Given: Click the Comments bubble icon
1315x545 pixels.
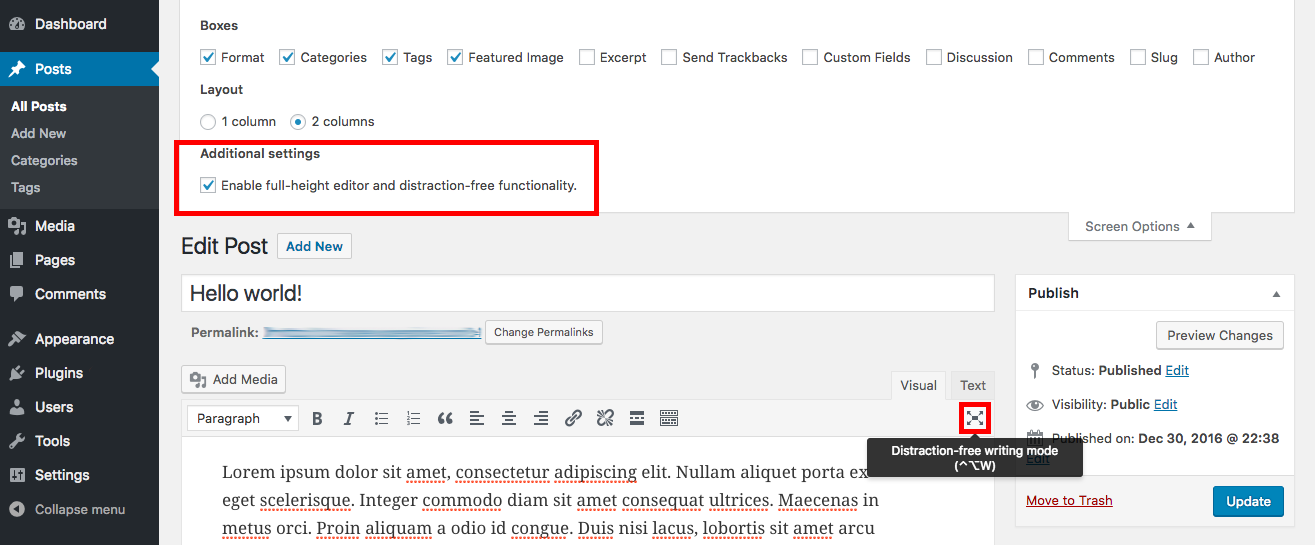Looking at the screenshot, I should (17, 294).
